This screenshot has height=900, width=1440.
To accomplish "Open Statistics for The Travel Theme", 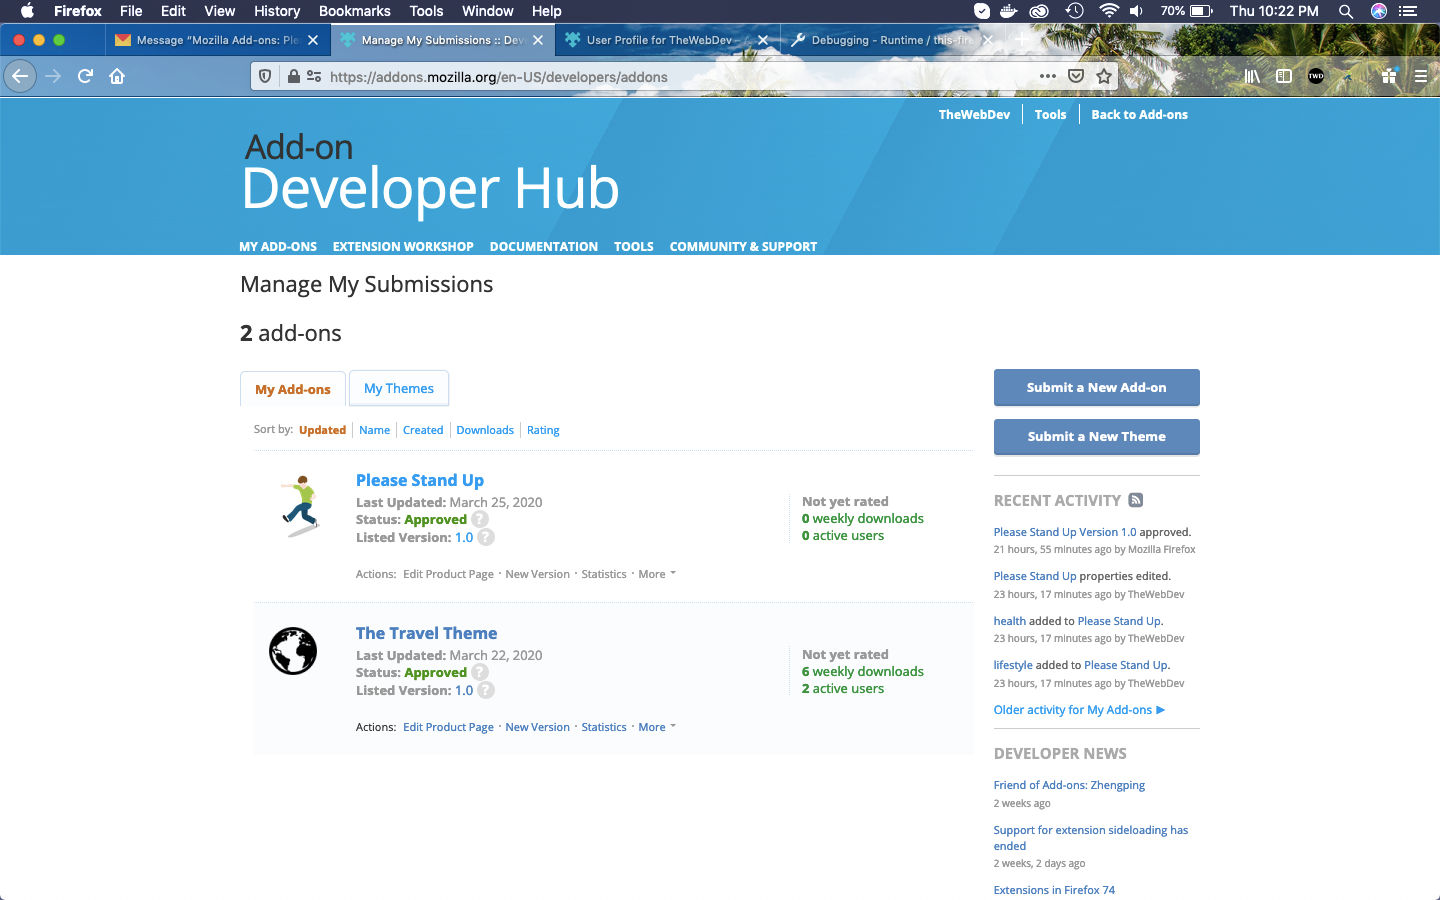I will (604, 727).
